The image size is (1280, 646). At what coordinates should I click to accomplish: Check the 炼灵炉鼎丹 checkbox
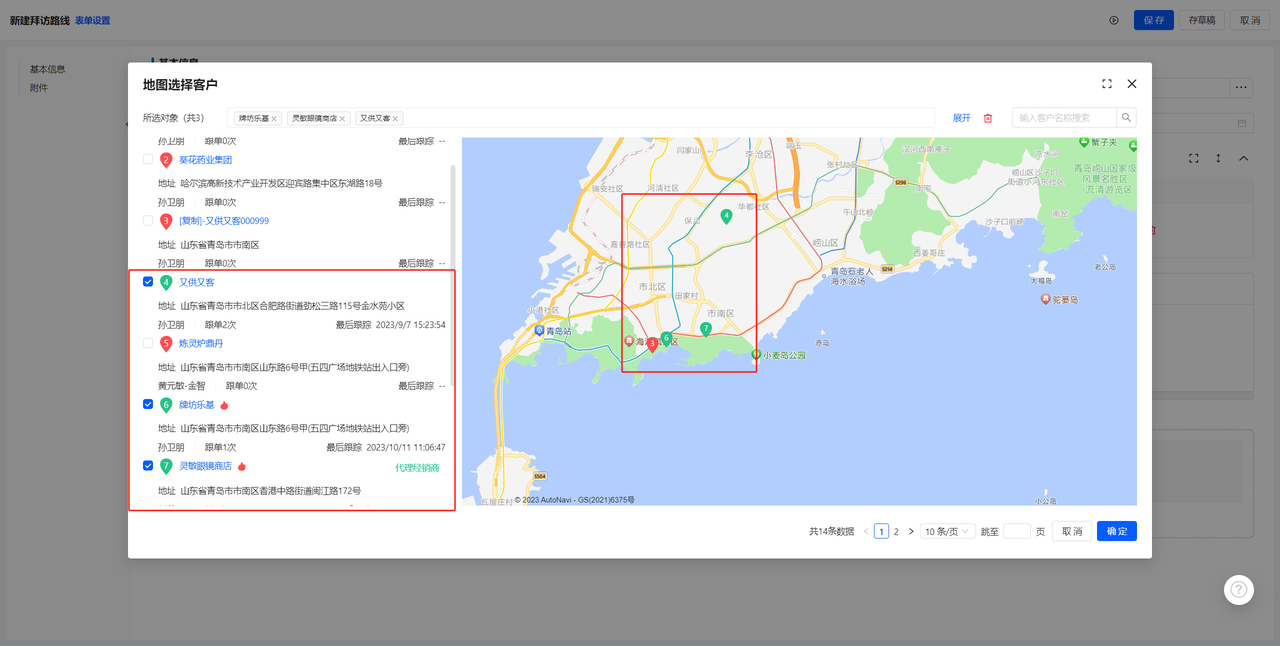click(148, 343)
